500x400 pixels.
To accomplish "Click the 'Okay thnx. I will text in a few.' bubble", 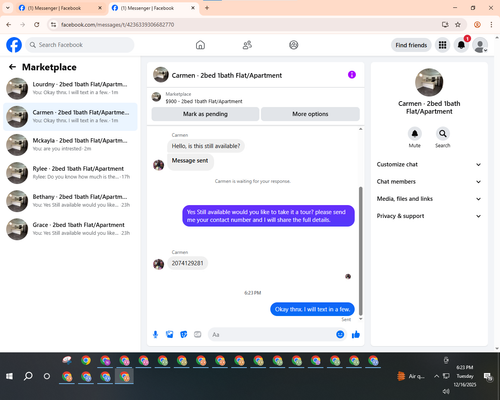I will coord(312,309).
